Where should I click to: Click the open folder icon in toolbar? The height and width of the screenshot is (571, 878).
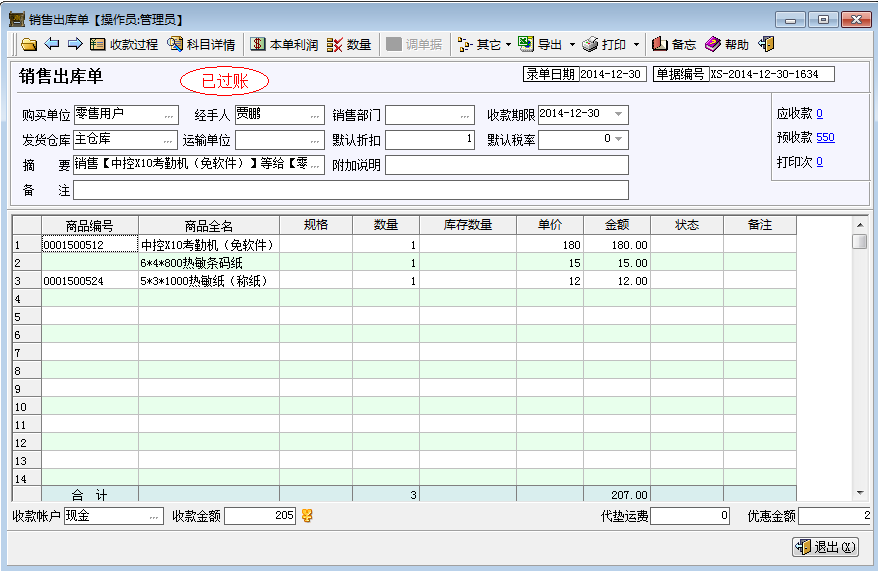(29, 44)
